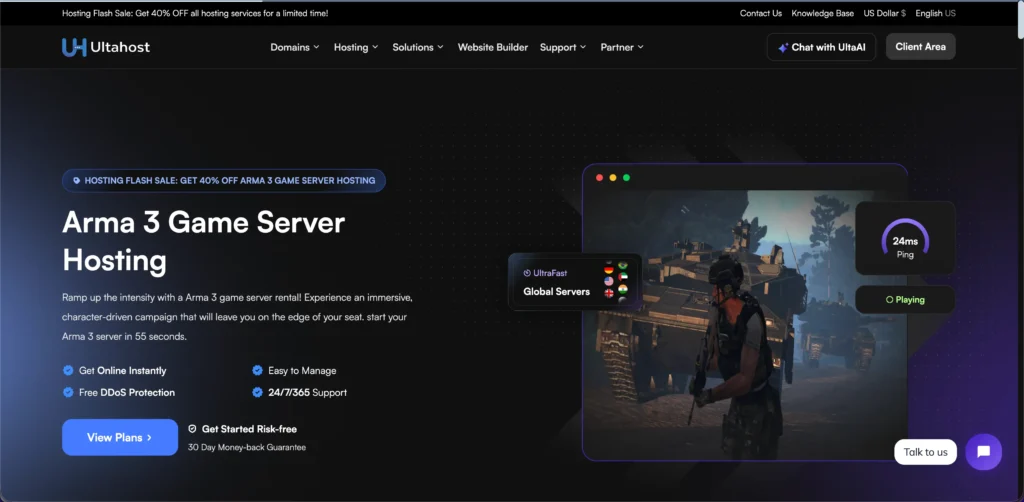The height and width of the screenshot is (502, 1024).
Task: Click the Ultahost logo icon
Action: (x=74, y=47)
